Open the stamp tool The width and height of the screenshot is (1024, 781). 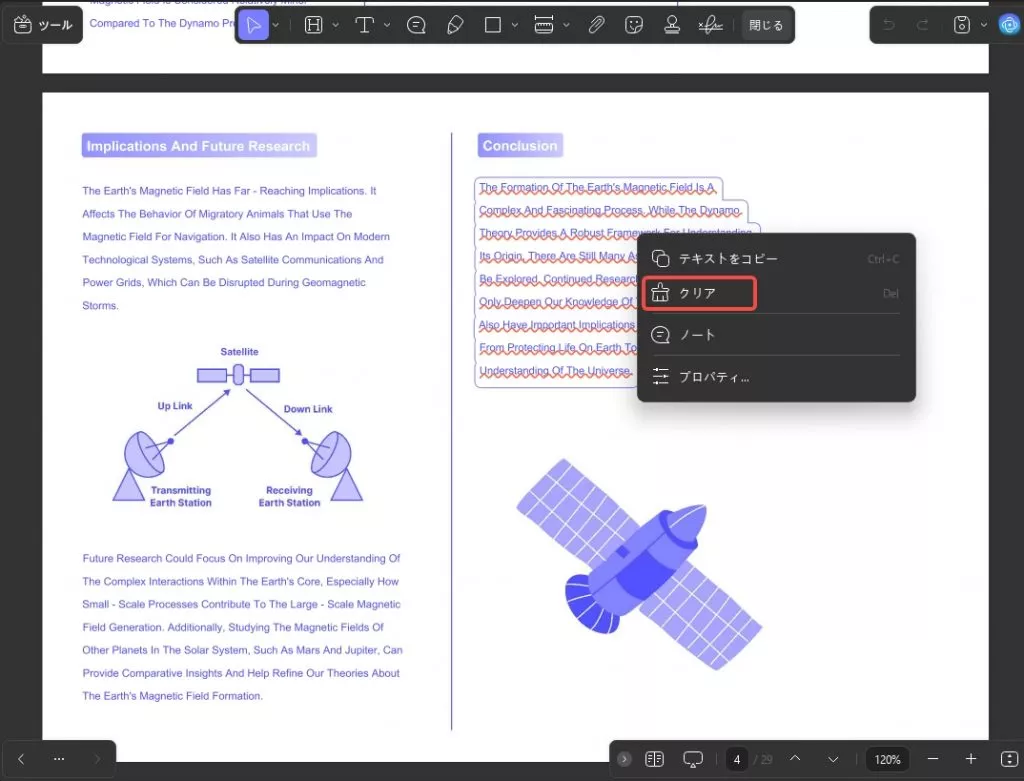tap(672, 25)
